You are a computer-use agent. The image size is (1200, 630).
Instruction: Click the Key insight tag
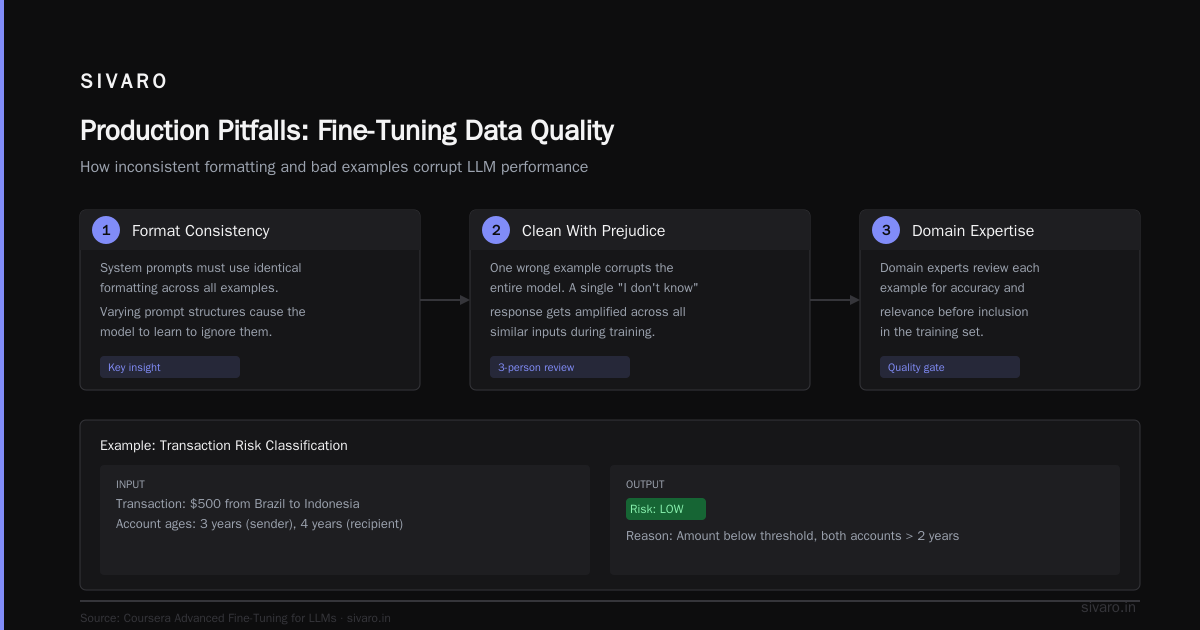[170, 367]
